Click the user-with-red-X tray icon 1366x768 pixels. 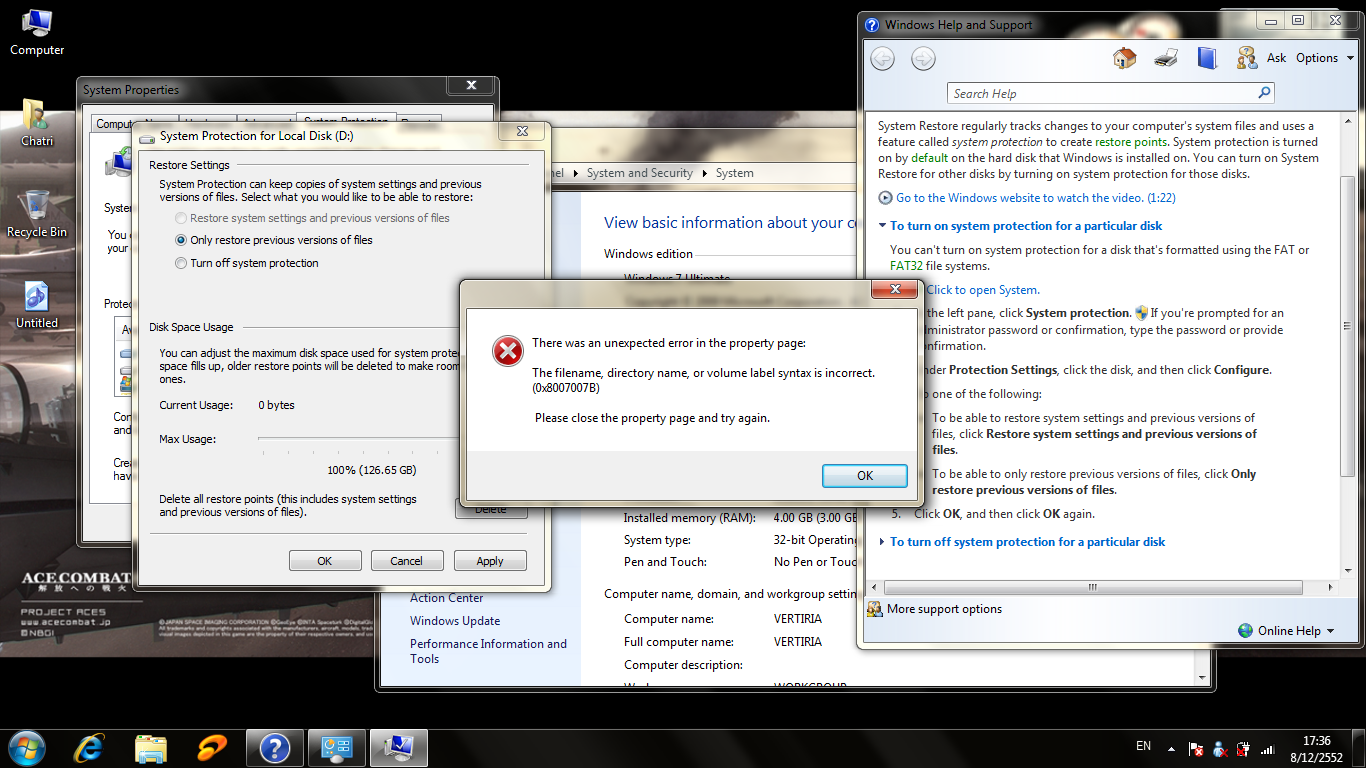tap(1220, 748)
